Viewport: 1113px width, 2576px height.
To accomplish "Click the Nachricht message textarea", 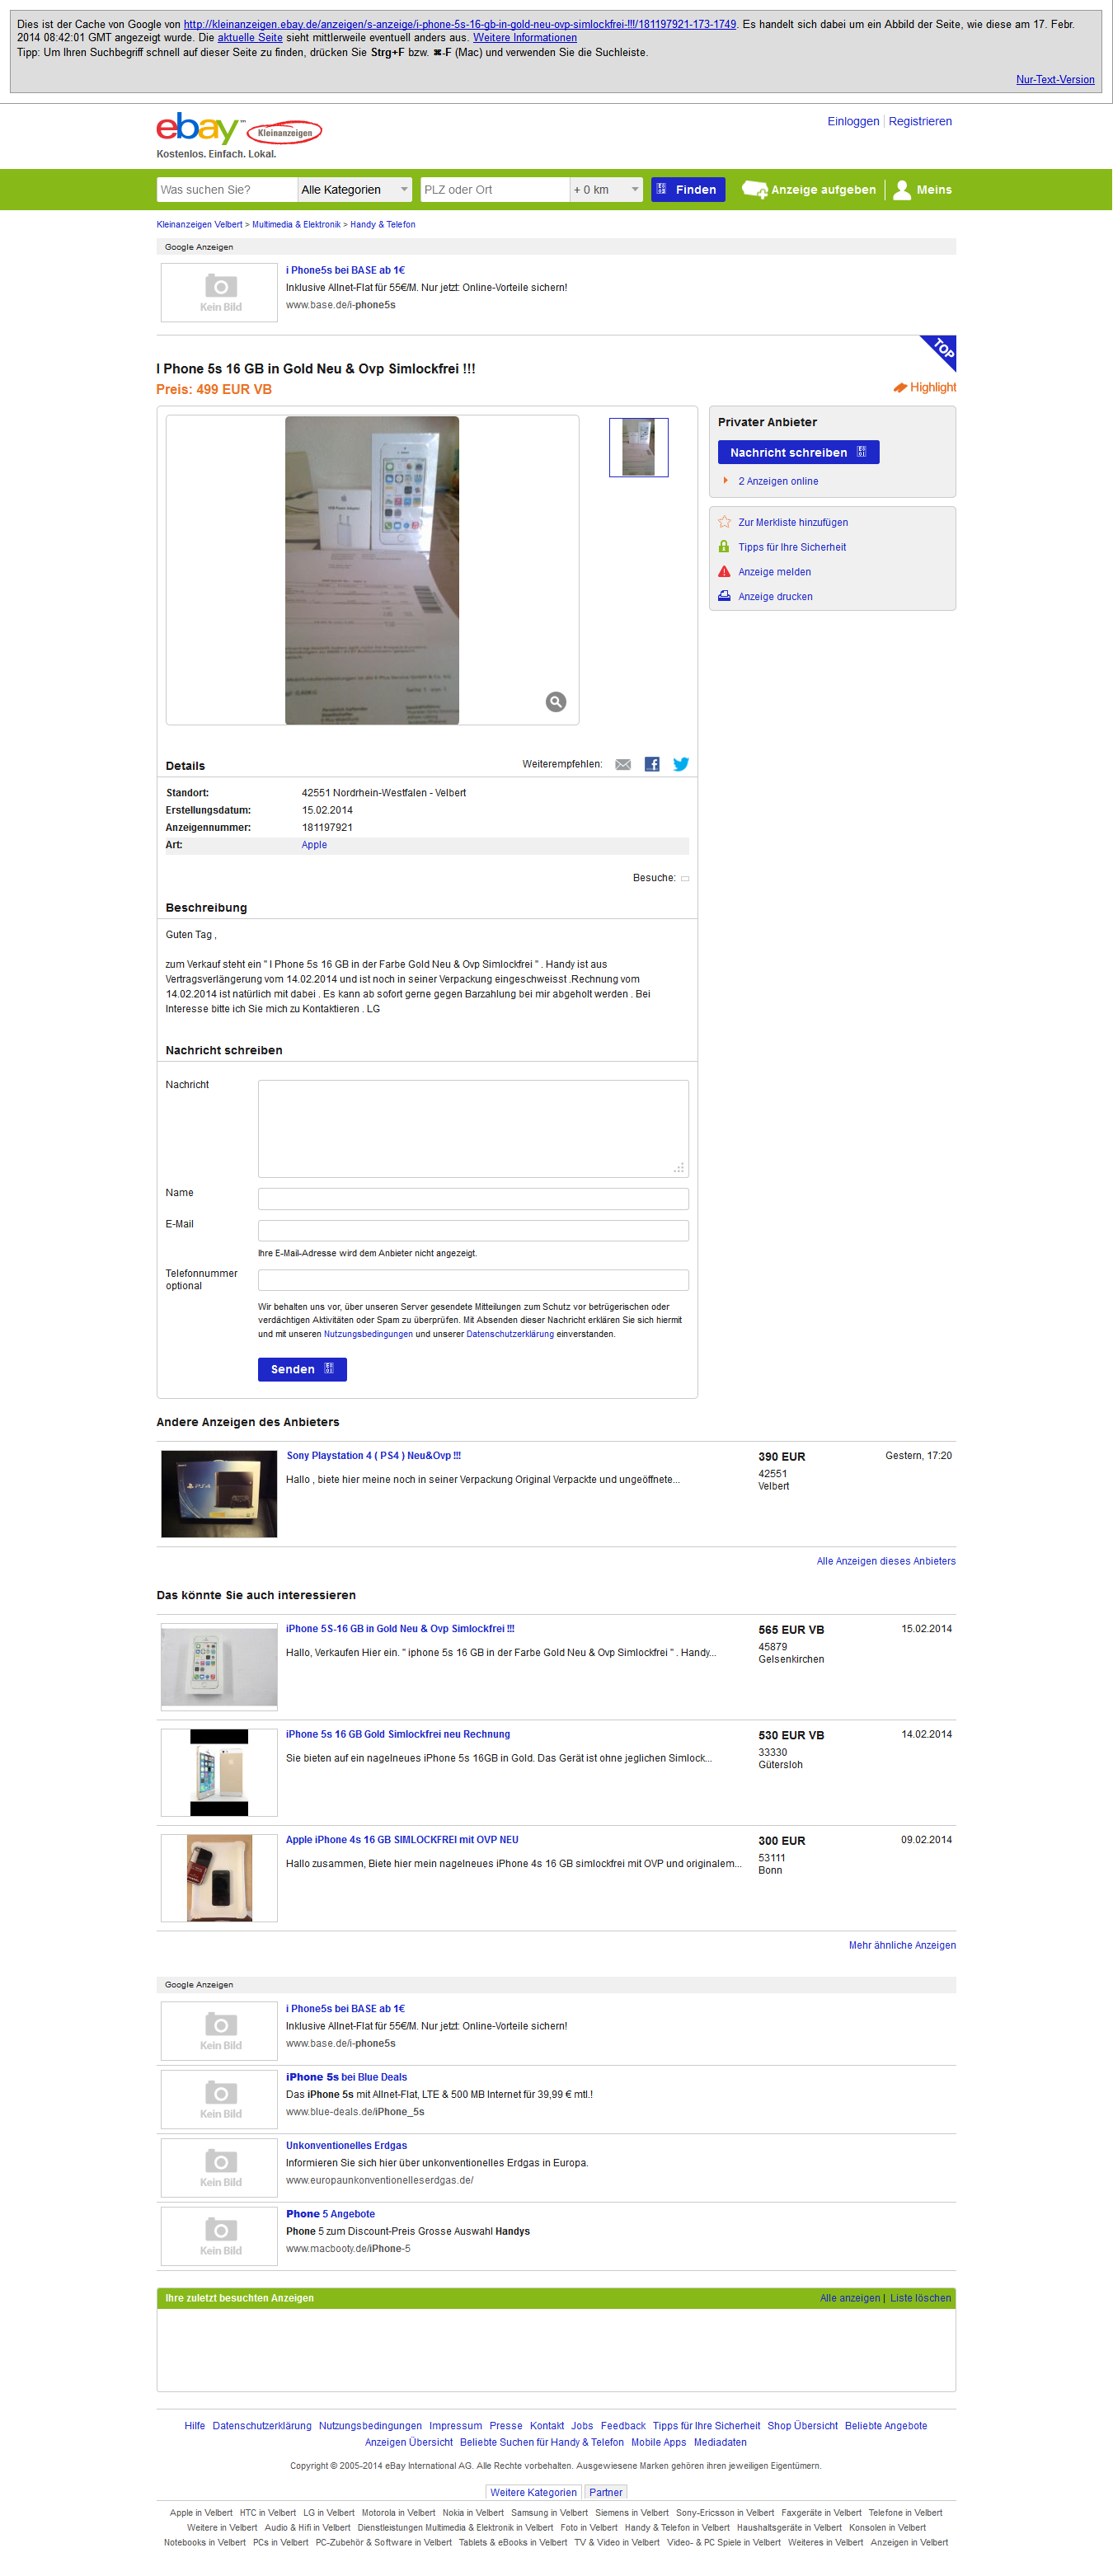I will pyautogui.click(x=473, y=1128).
